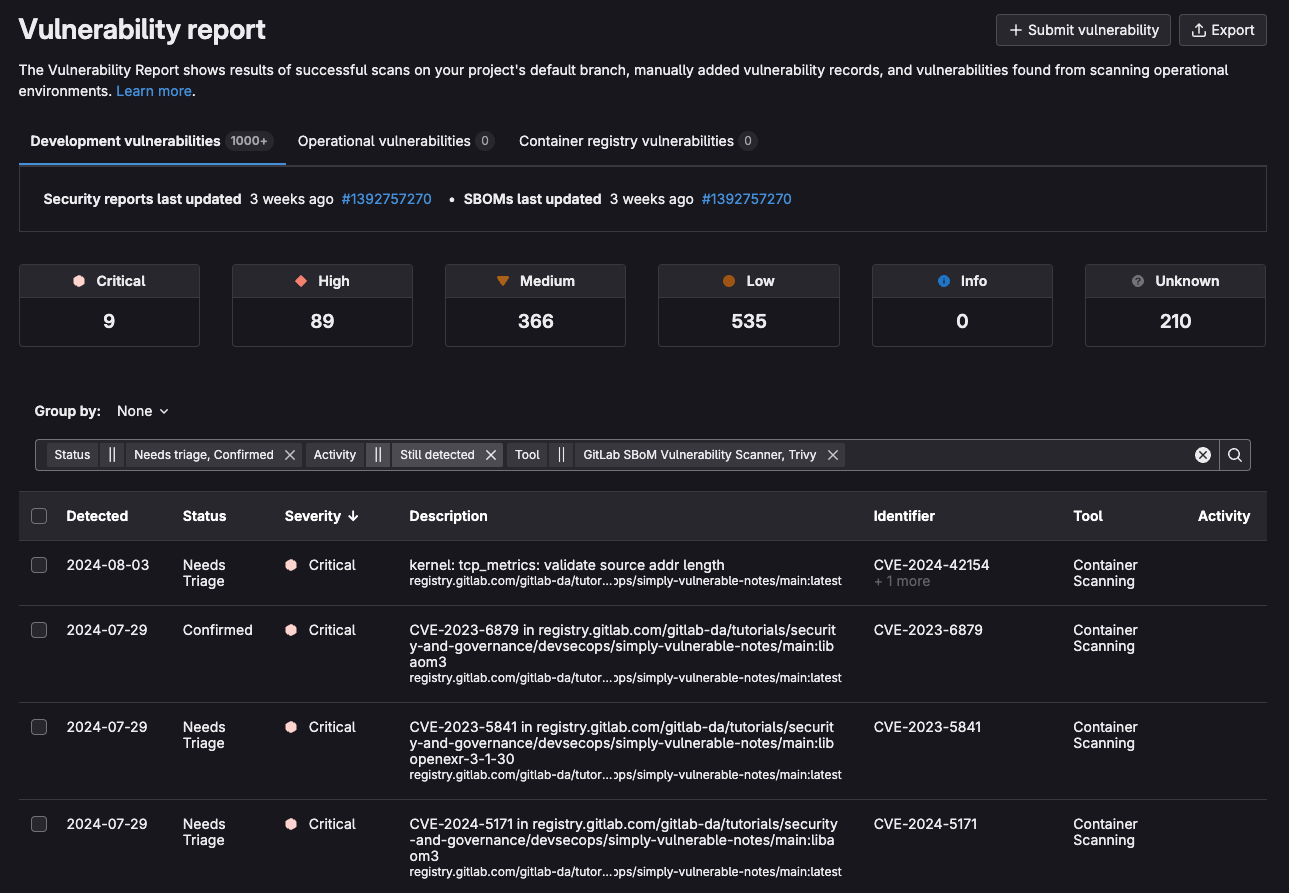Image resolution: width=1289 pixels, height=893 pixels.
Task: Click the Critical severity icon
Action: [x=78, y=281]
